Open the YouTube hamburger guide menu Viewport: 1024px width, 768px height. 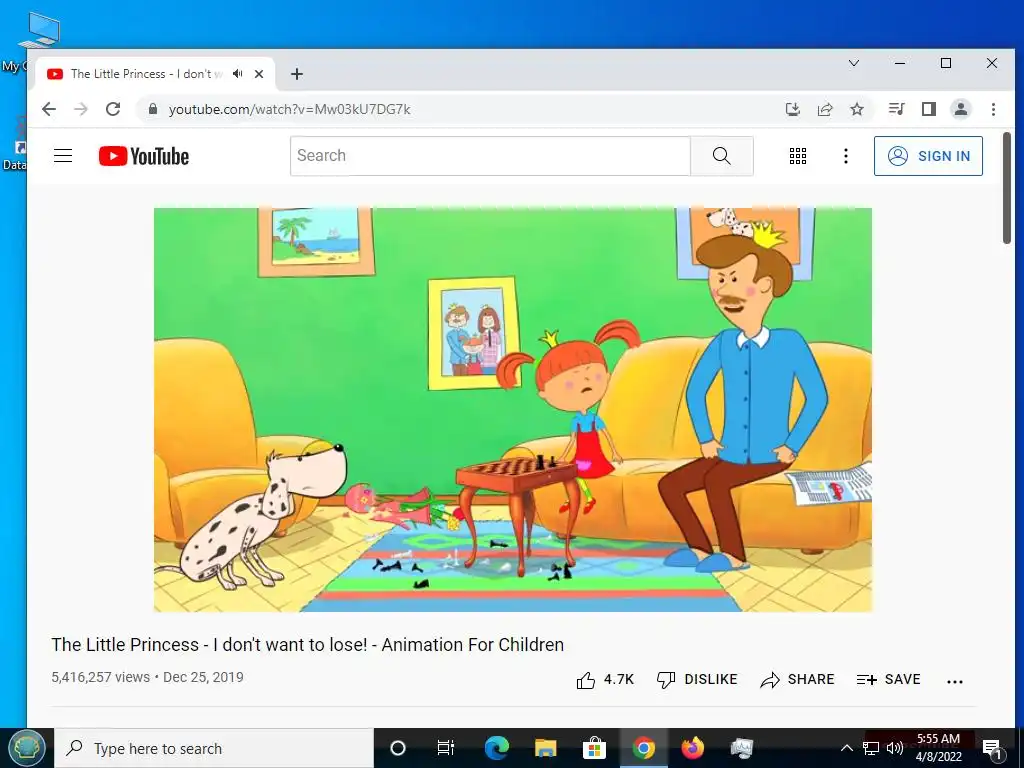pyautogui.click(x=63, y=155)
